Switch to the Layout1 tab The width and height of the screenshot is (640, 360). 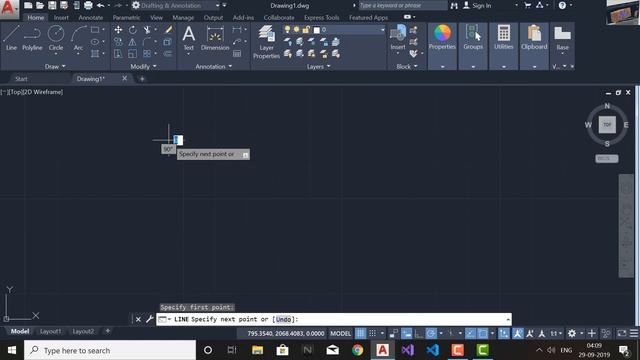pos(50,331)
